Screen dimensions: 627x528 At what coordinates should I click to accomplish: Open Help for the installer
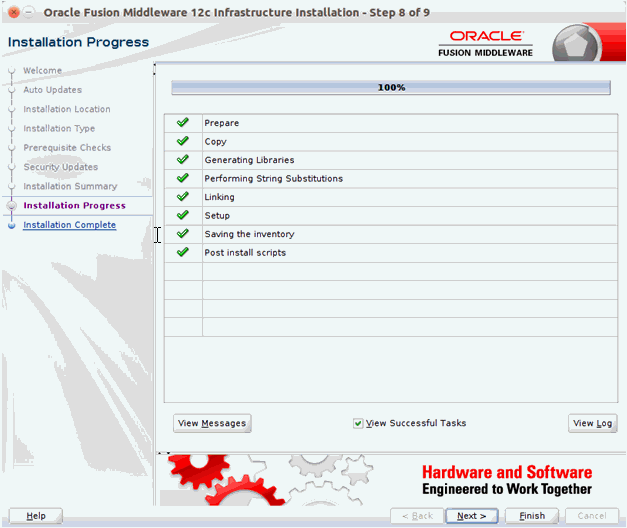(x=36, y=516)
